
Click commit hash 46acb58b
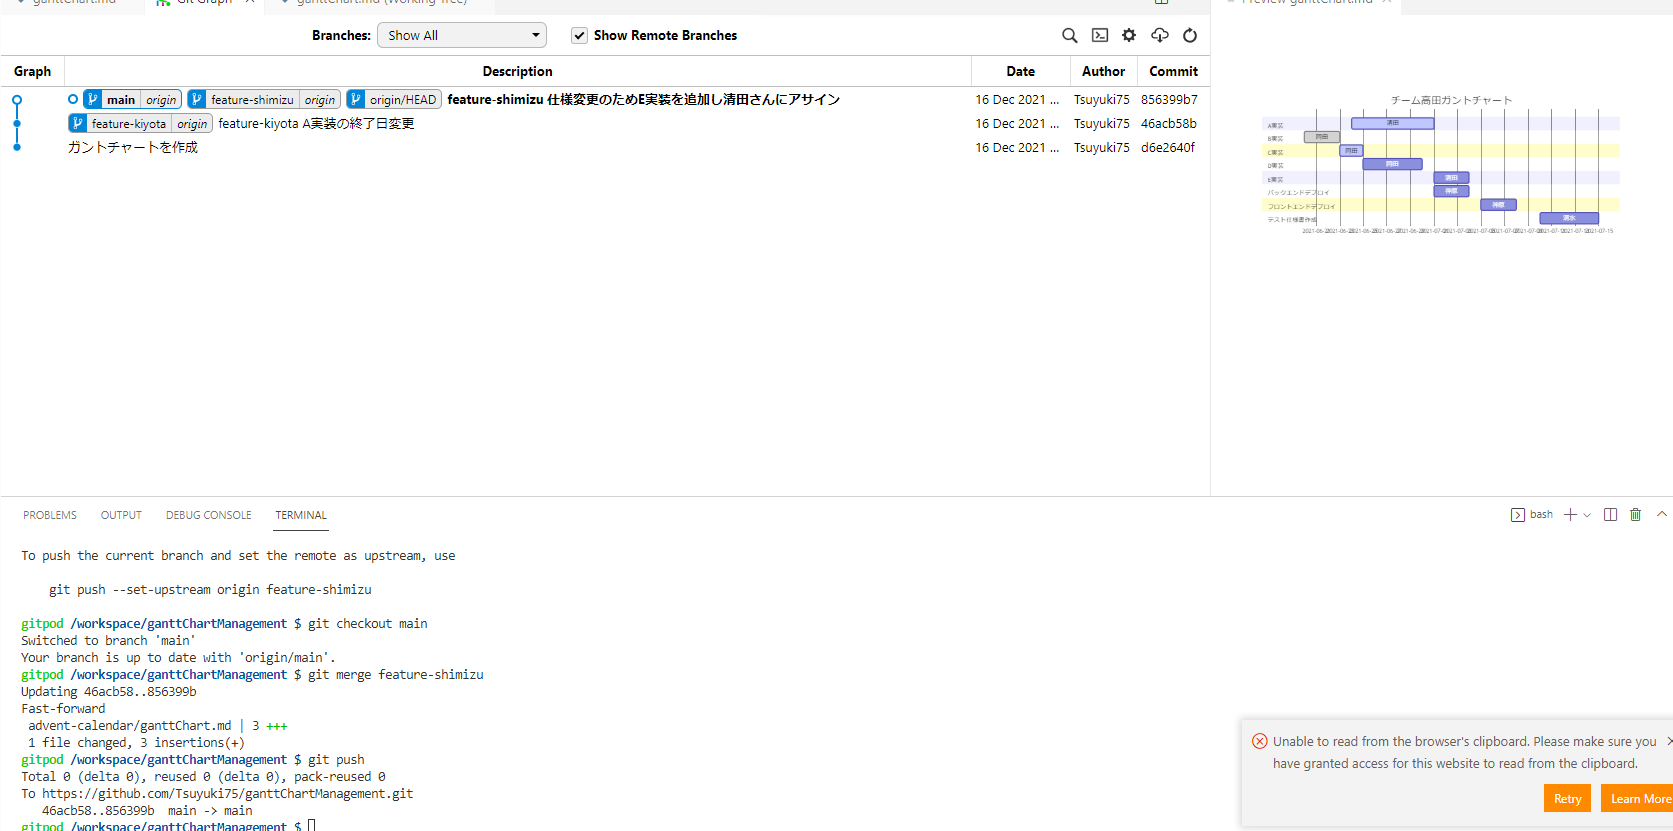pos(1169,124)
